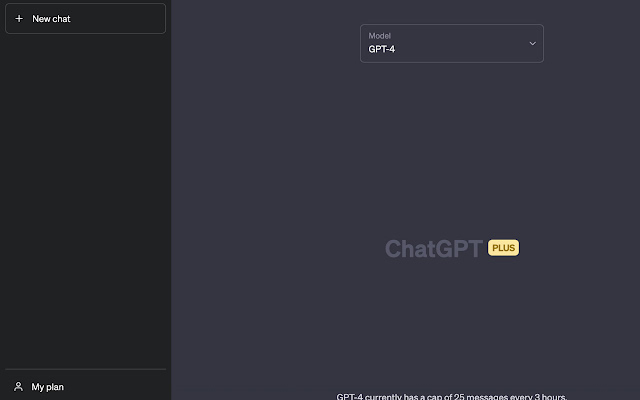
Task: Click the empty middle of the Model box
Action: [461, 43]
